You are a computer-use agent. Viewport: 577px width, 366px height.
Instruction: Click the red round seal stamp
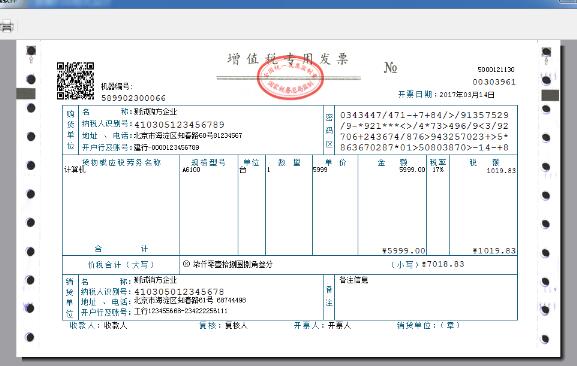290,78
